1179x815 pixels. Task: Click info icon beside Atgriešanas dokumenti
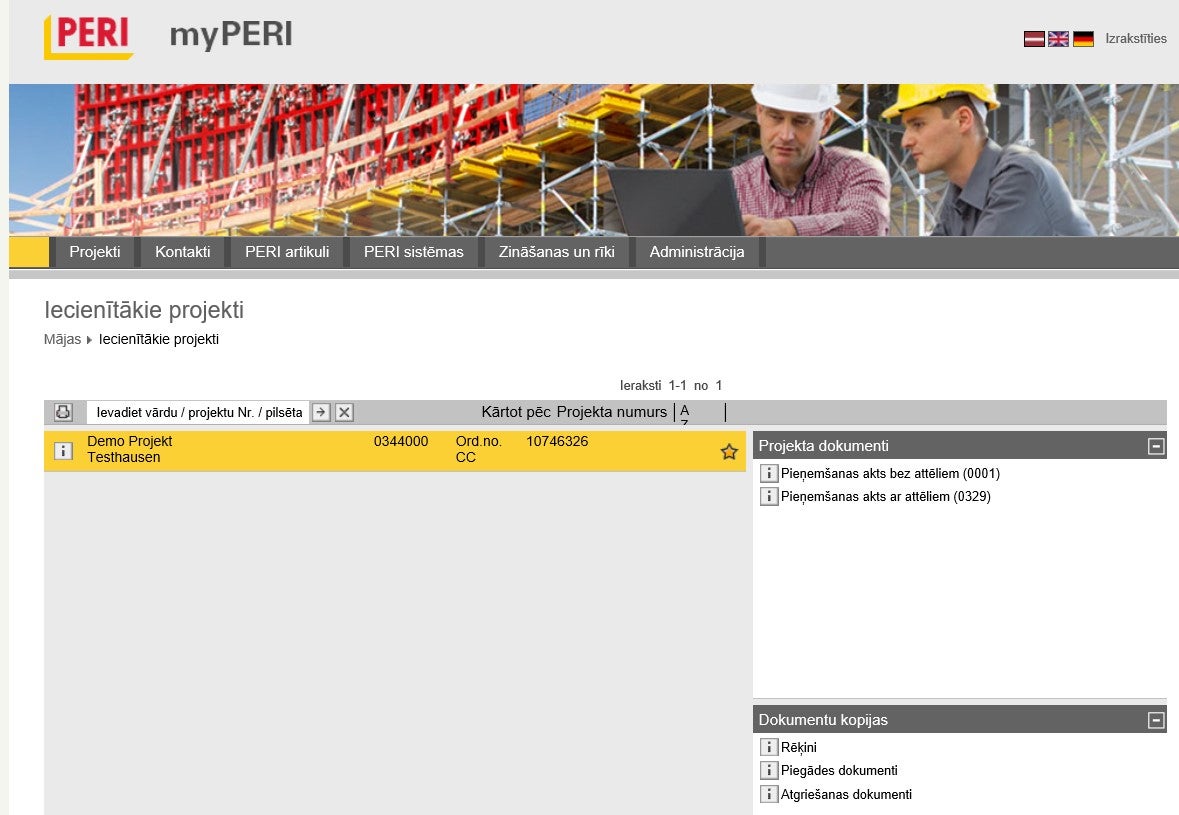pyautogui.click(x=769, y=795)
